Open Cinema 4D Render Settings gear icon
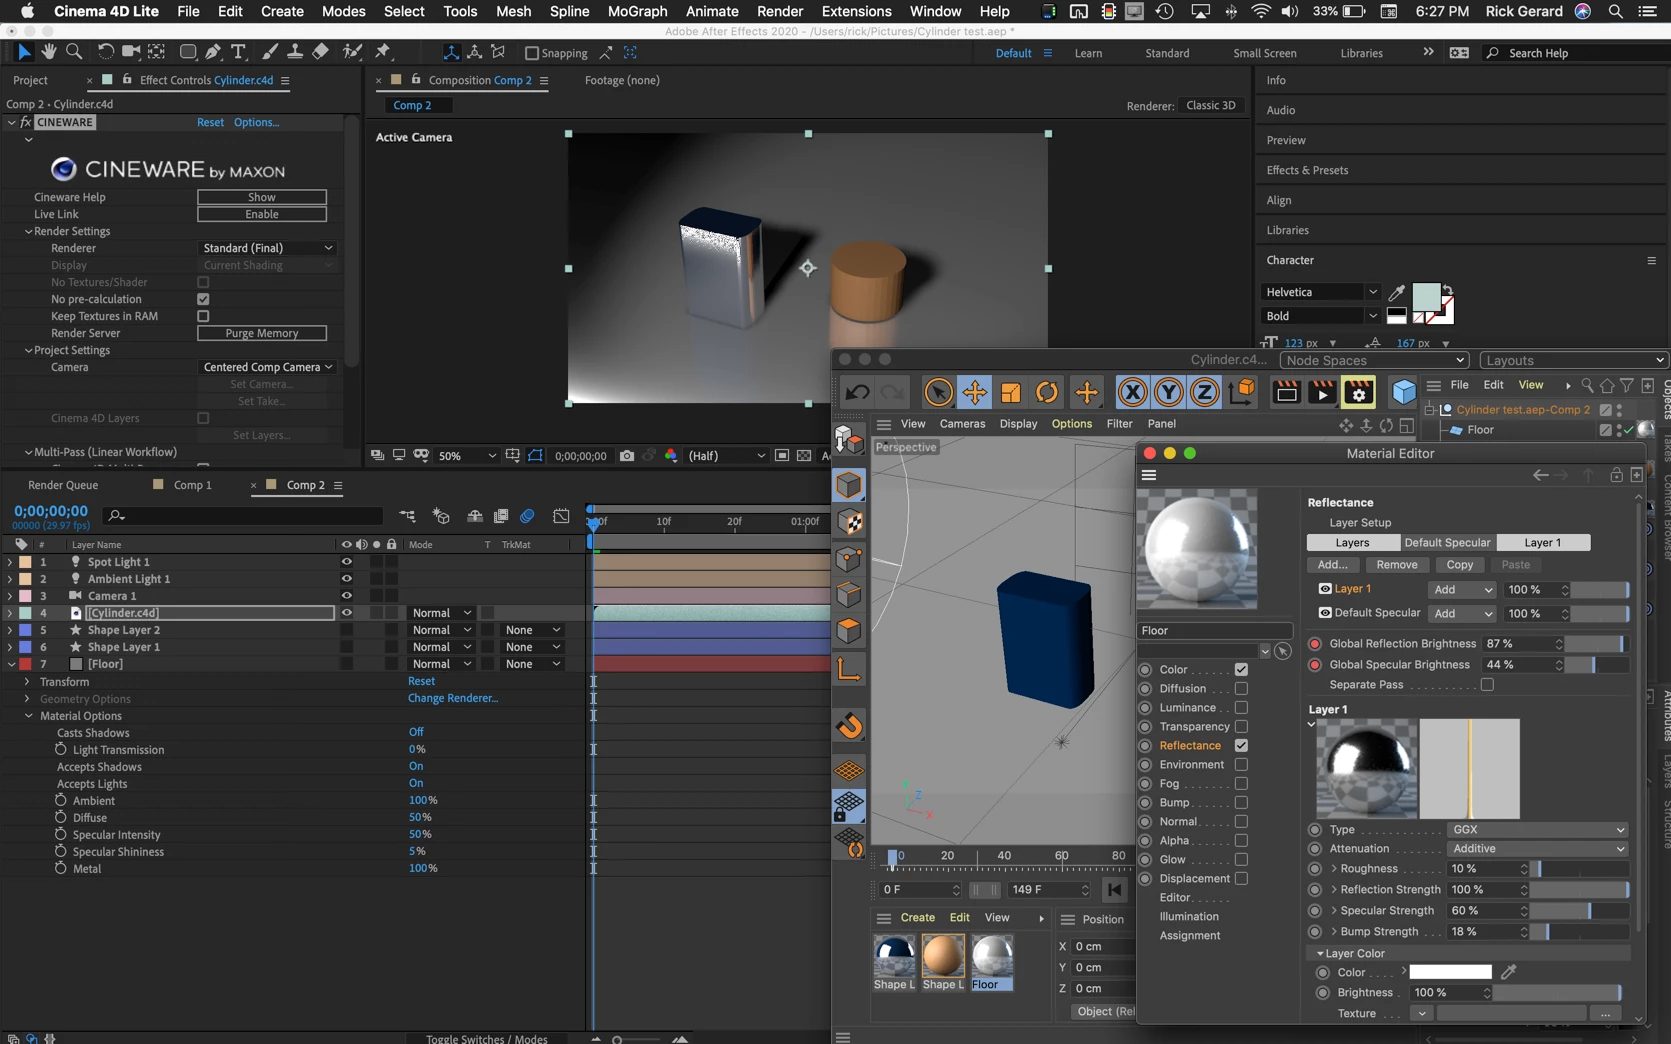The height and width of the screenshot is (1044, 1671). (1358, 393)
